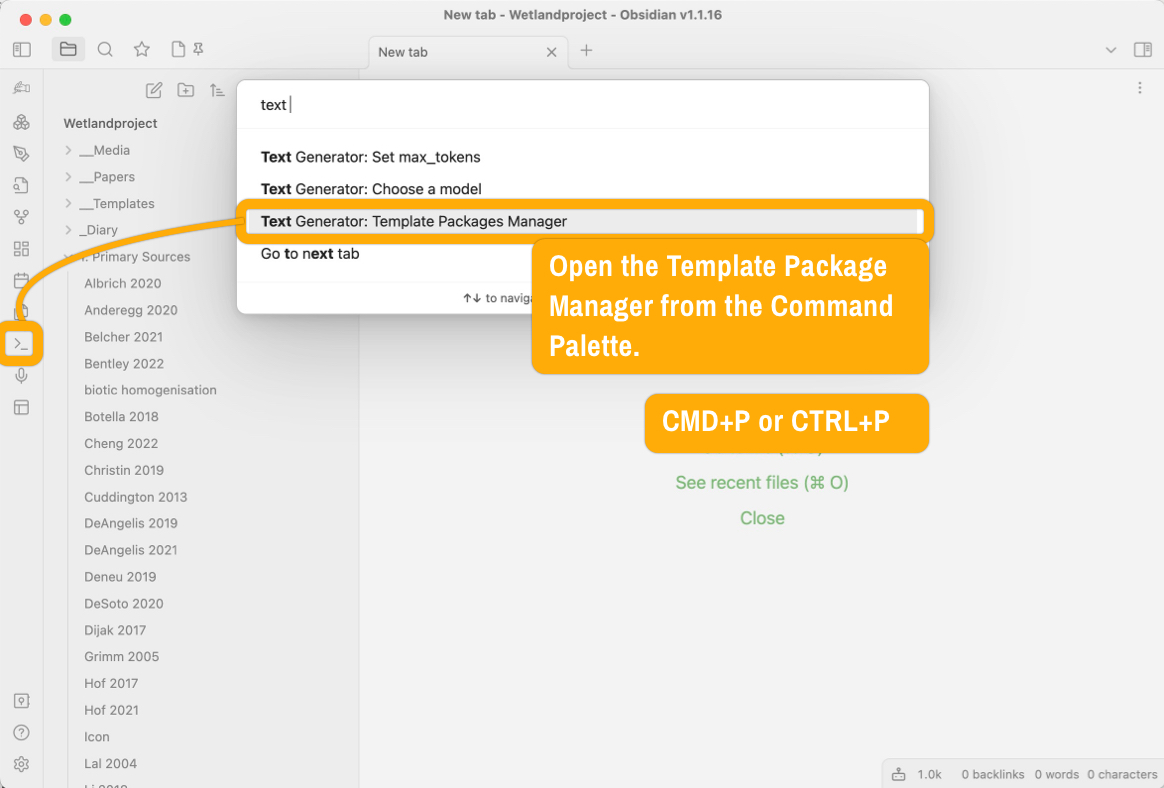Open graph view ribbon icon
Viewport: 1164px width, 788px height.
coord(22,217)
